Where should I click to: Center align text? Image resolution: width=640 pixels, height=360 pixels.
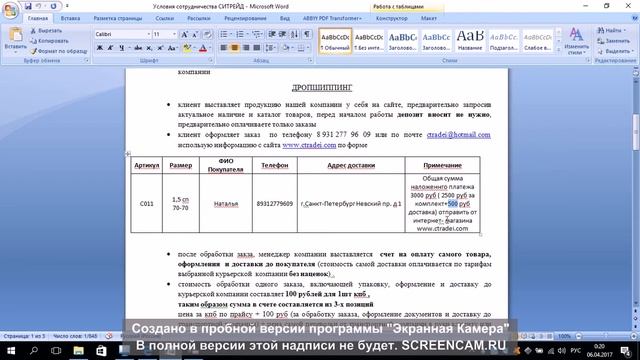[x=235, y=48]
